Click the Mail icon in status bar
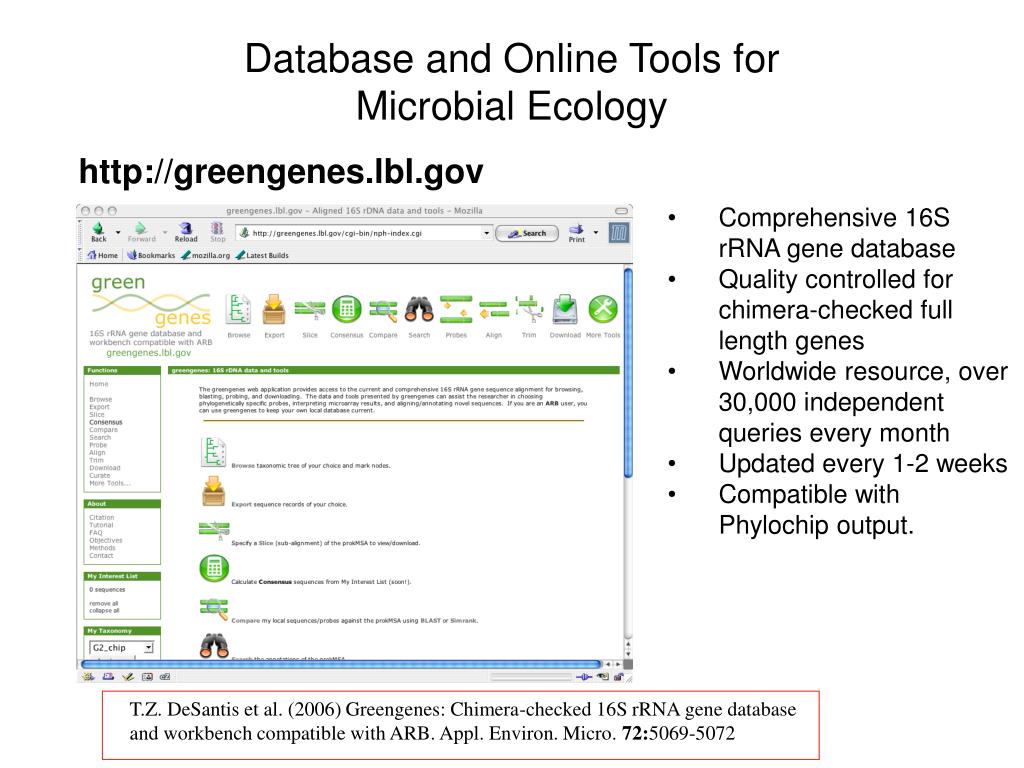Screen dimensions: 1024x768 click(108, 677)
